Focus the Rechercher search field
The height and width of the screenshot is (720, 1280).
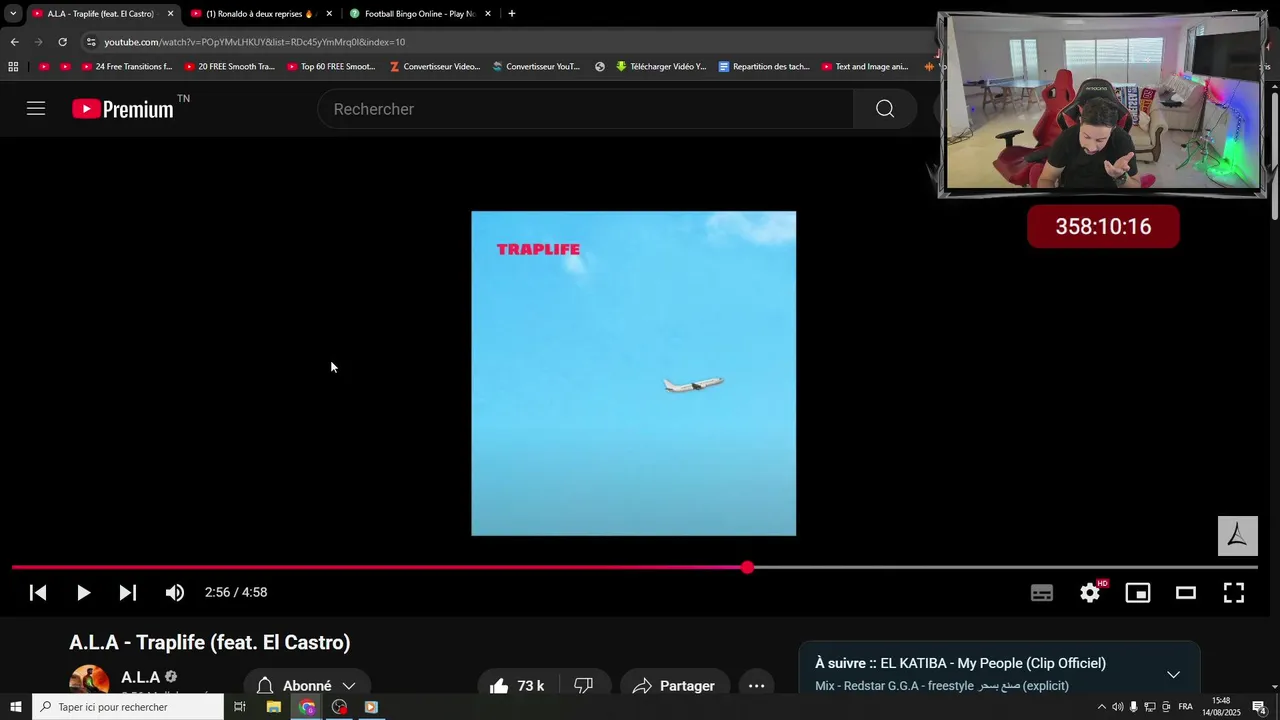coord(586,109)
